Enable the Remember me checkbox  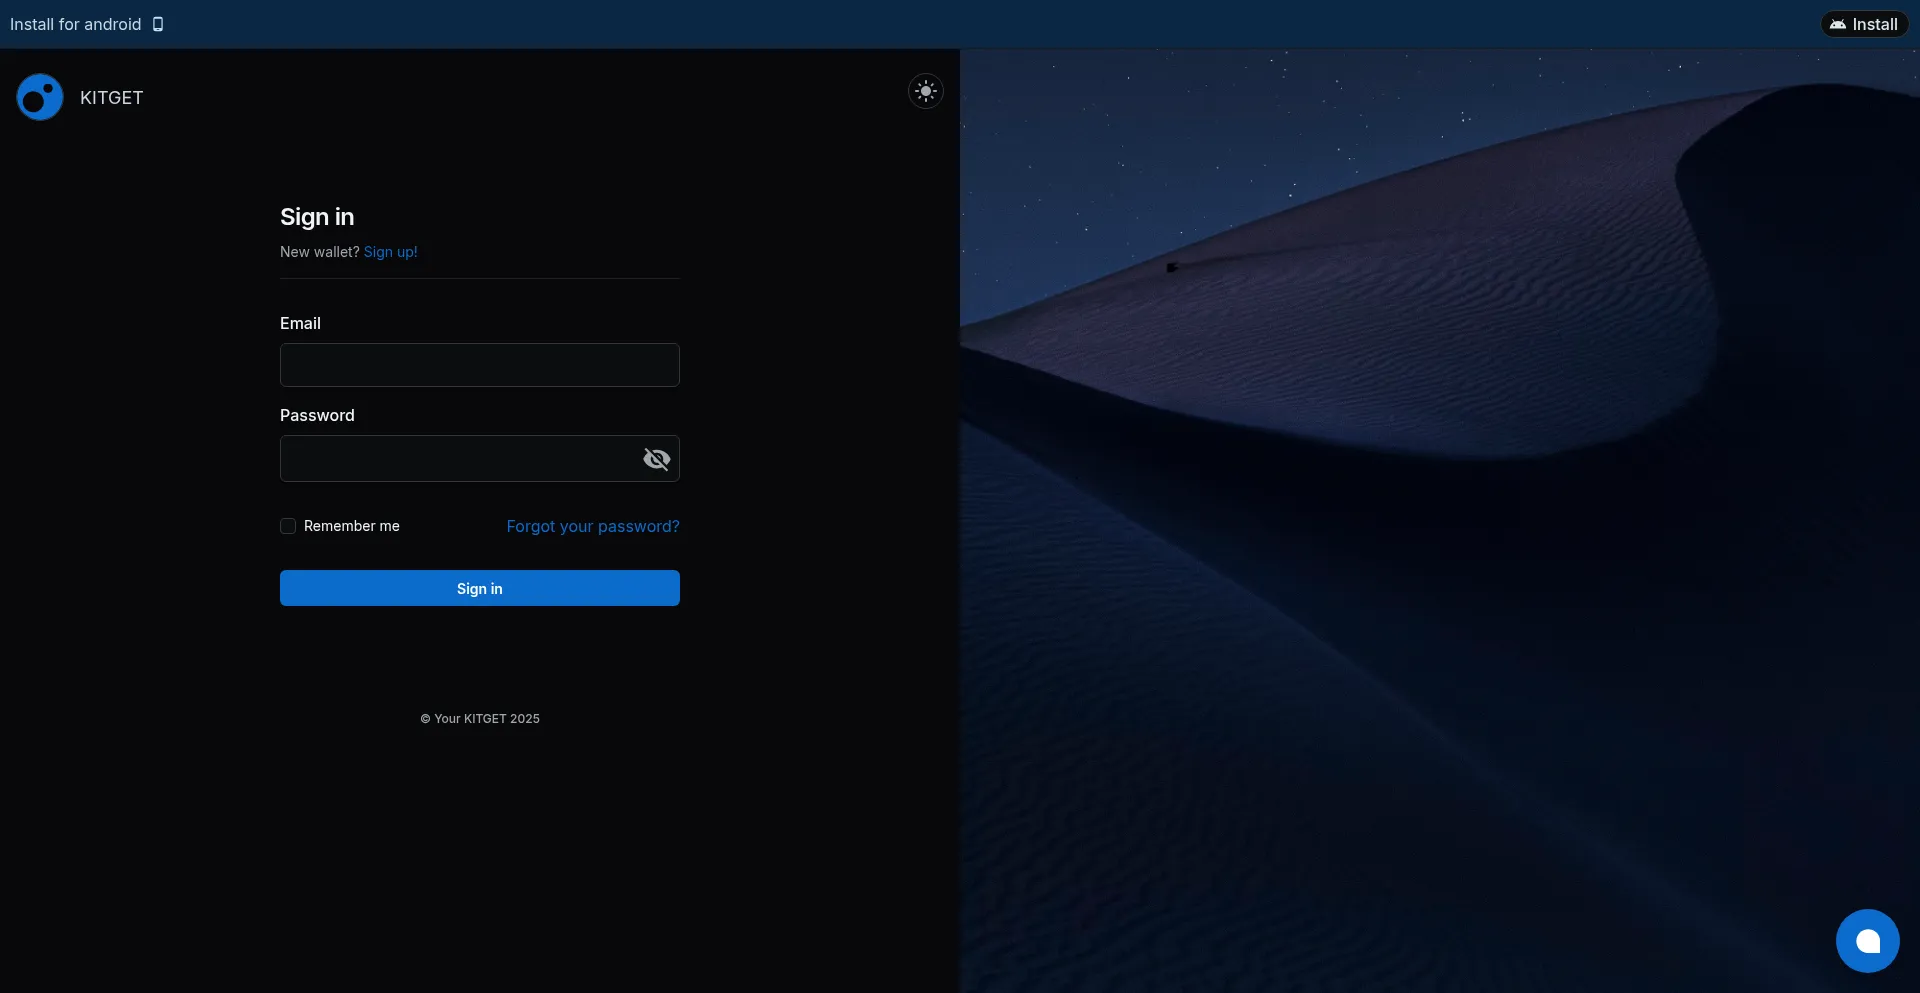pos(288,526)
